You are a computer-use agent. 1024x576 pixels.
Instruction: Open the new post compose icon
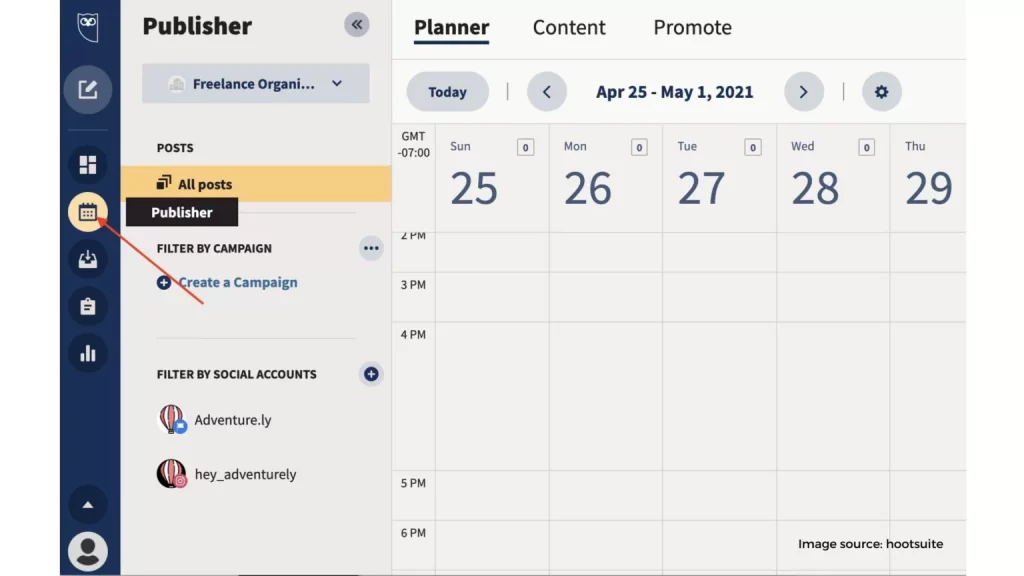(x=88, y=89)
